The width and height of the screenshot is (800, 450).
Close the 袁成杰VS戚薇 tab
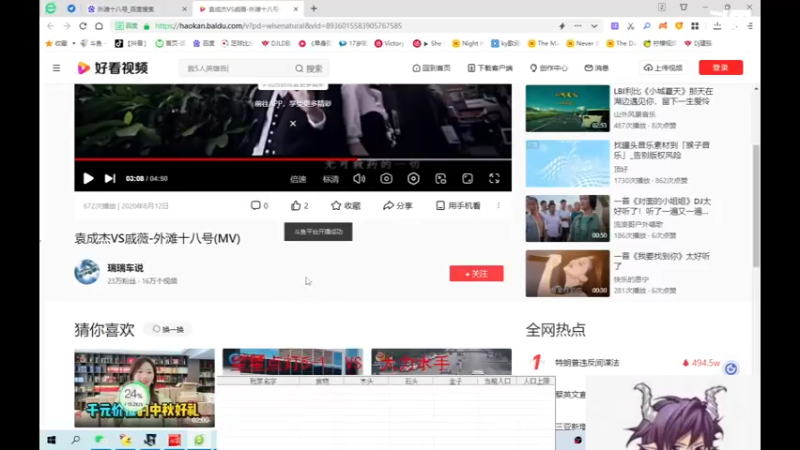pyautogui.click(x=295, y=9)
